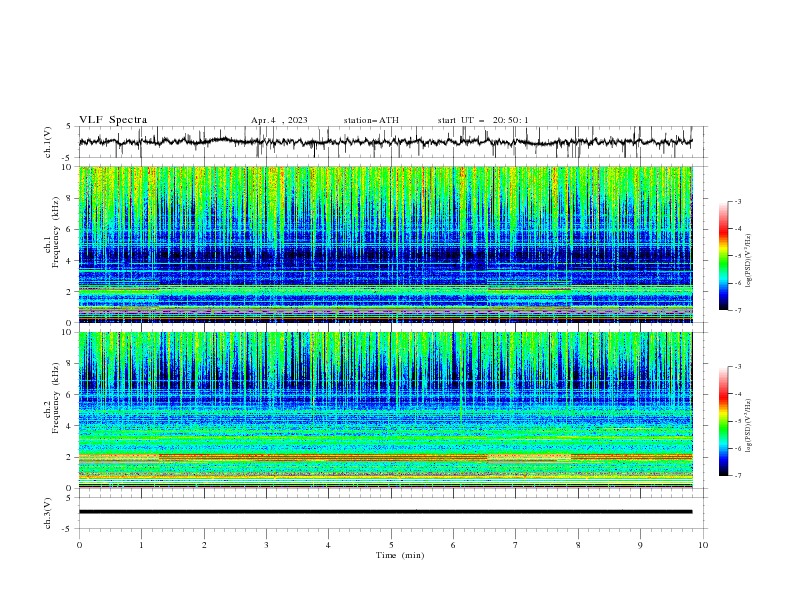Click "-5" on the ch.1 color scale
The width and height of the screenshot is (792, 612).
[x=738, y=256]
